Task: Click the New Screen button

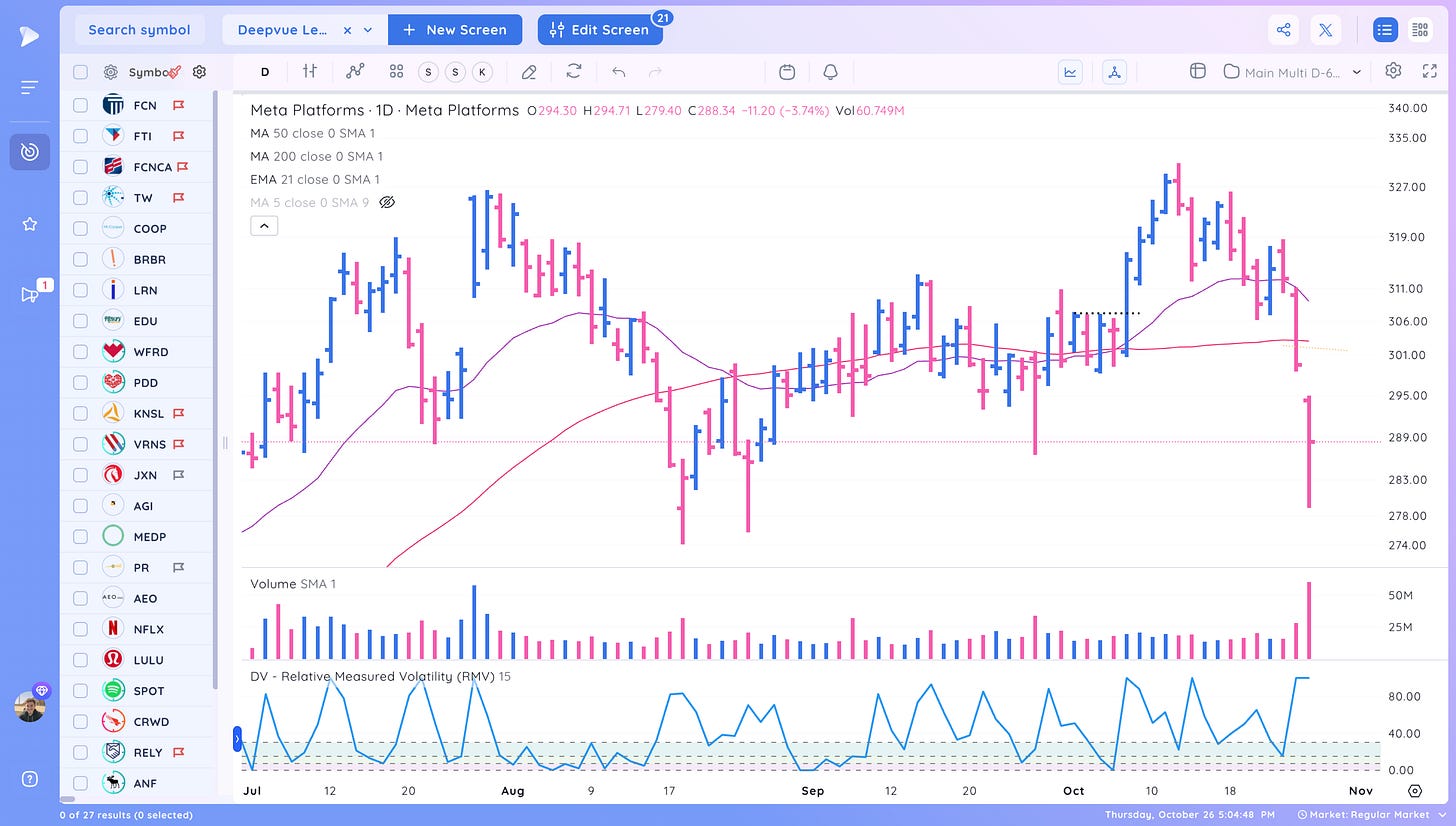Action: click(x=455, y=30)
